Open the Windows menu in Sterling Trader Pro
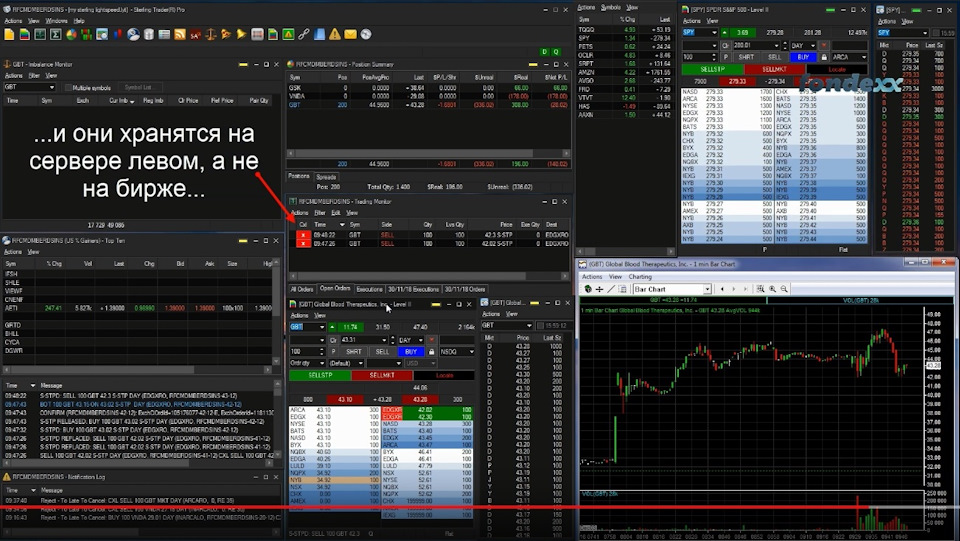This screenshot has height=541, width=960. point(56,21)
